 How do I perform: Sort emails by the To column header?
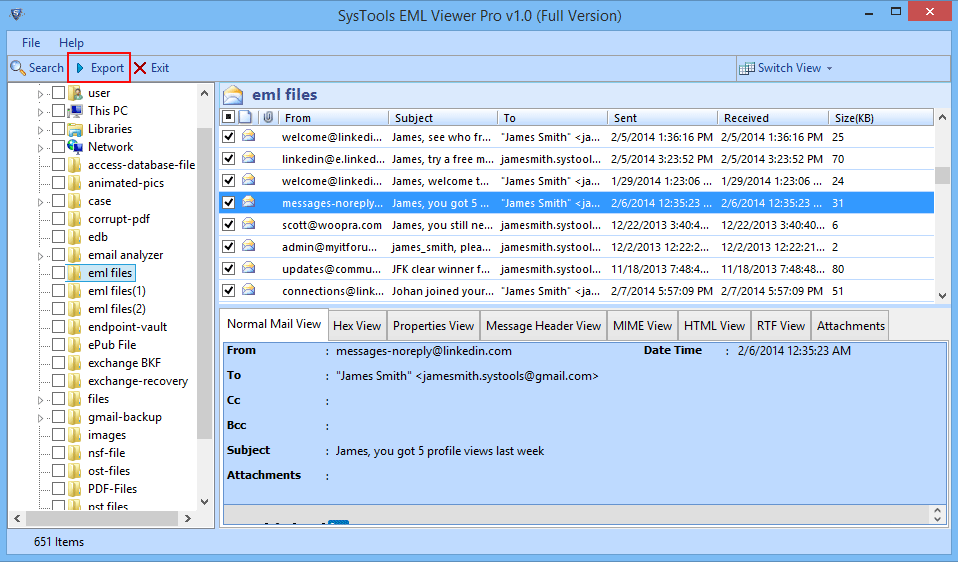552,118
